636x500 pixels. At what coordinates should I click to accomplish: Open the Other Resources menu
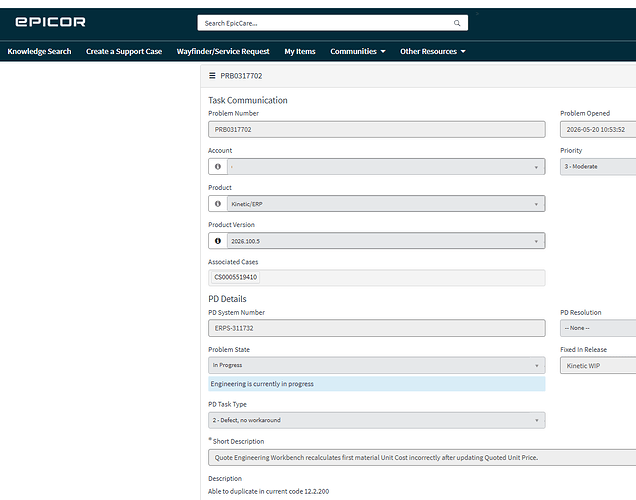click(433, 52)
